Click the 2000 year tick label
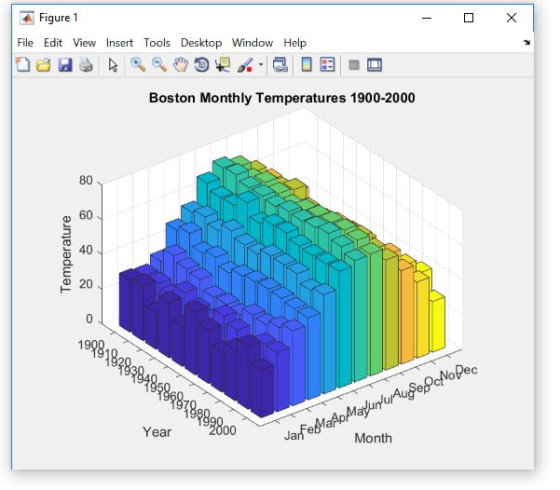This screenshot has height=490, width=560. (x=222, y=430)
